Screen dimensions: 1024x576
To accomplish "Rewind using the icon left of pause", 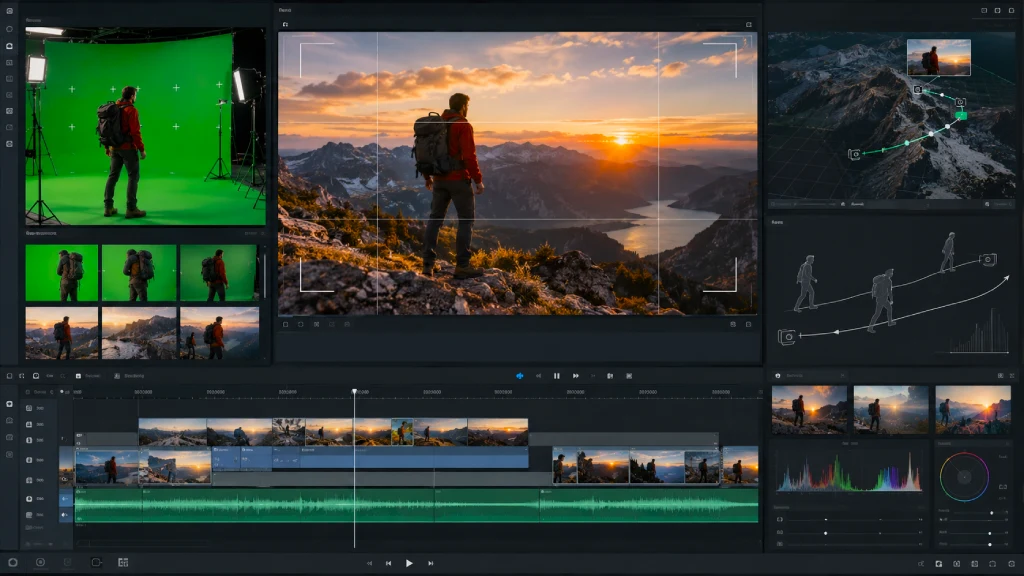I will pyautogui.click(x=539, y=376).
